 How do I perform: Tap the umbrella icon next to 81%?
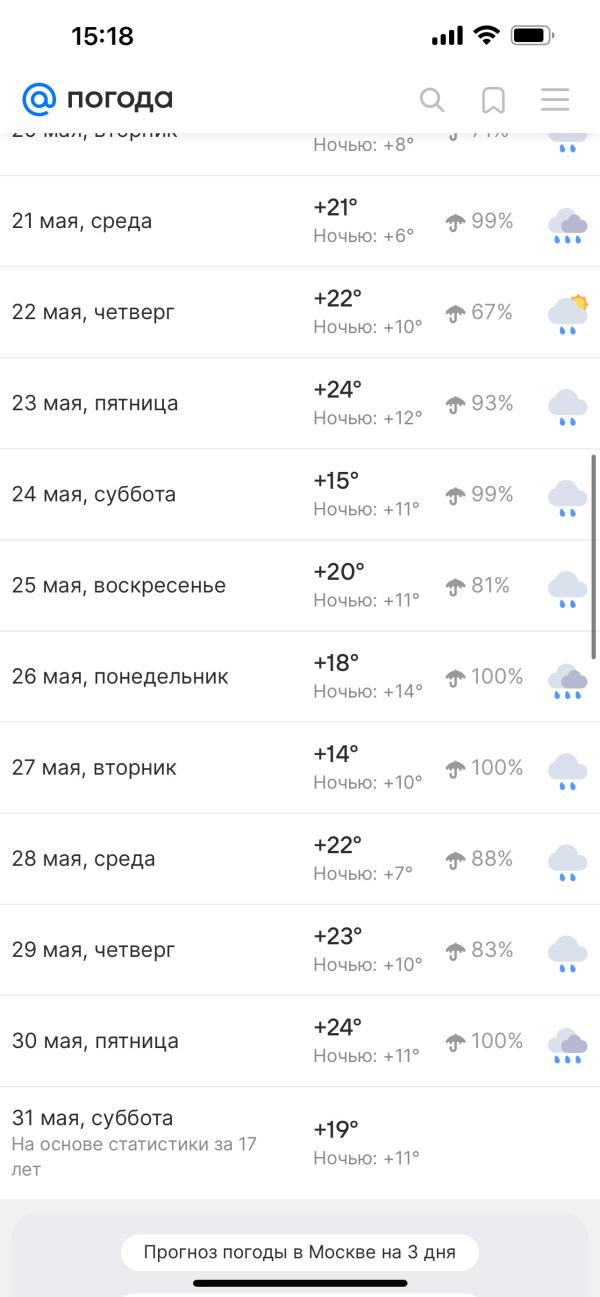[x=456, y=586]
